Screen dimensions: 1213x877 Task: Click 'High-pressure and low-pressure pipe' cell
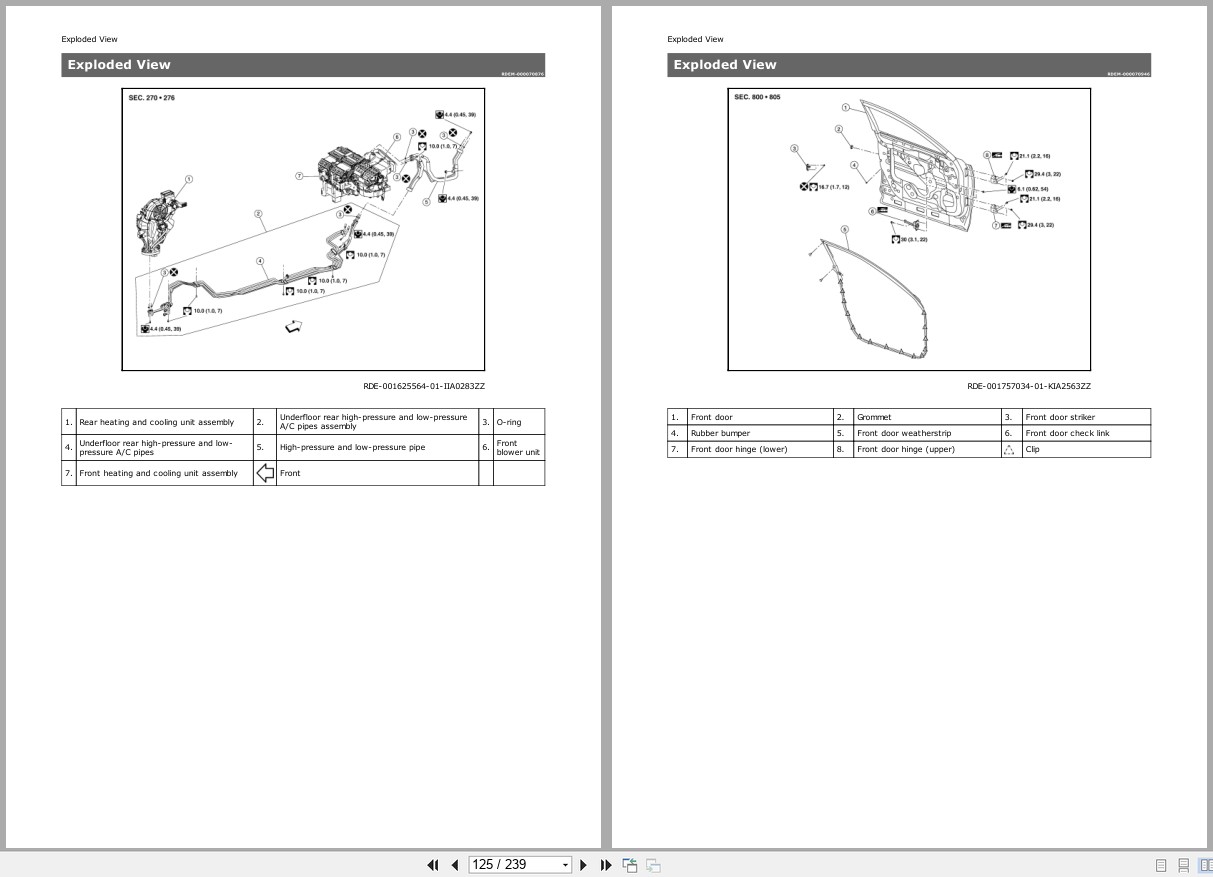point(377,448)
